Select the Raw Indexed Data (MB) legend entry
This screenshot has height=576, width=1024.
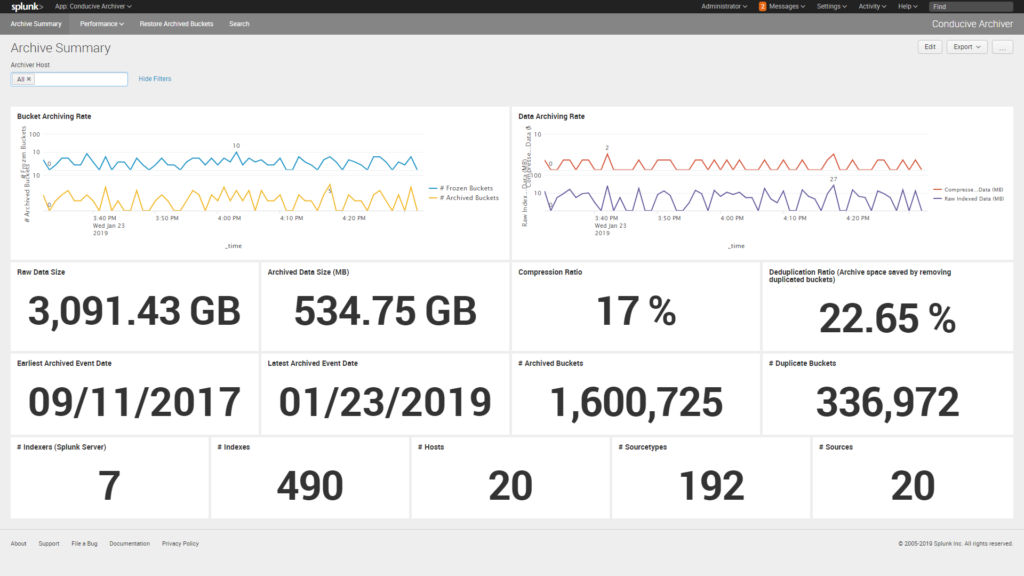coord(969,199)
